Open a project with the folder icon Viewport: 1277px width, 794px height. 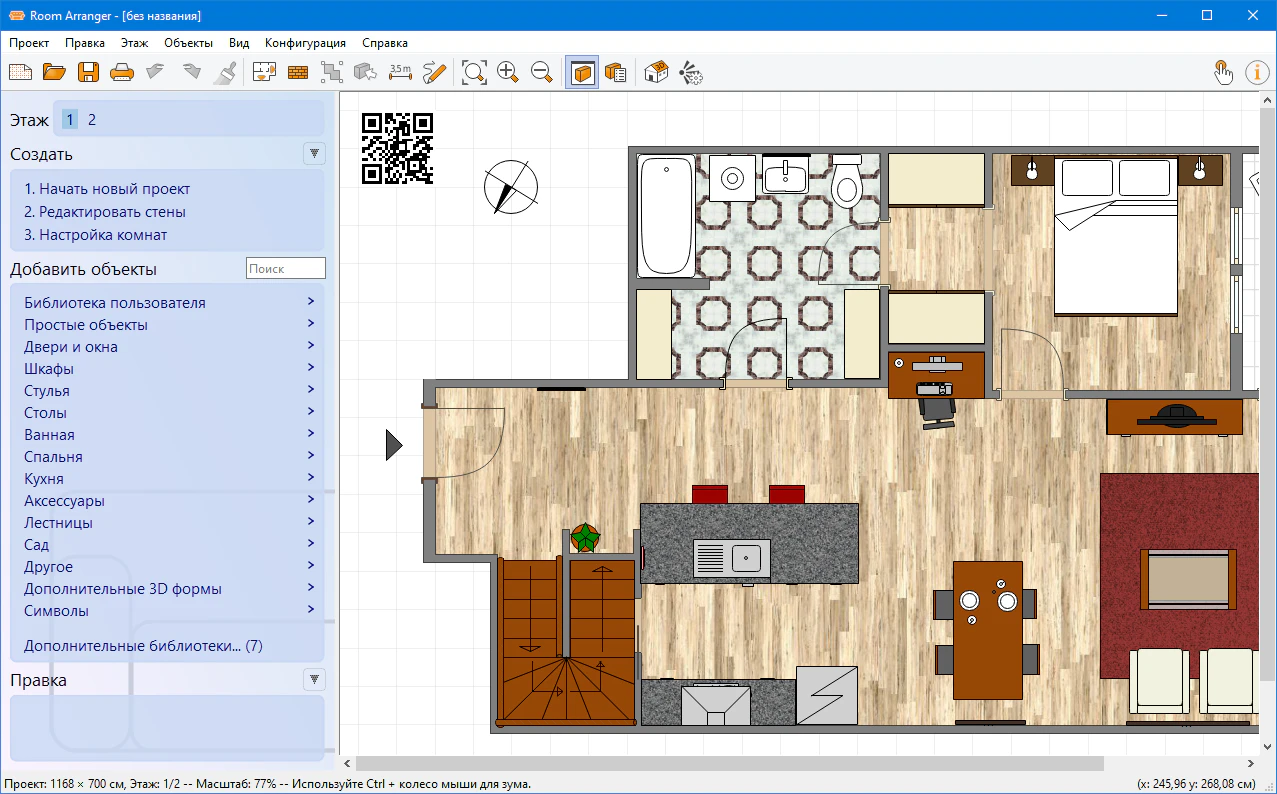(x=54, y=72)
